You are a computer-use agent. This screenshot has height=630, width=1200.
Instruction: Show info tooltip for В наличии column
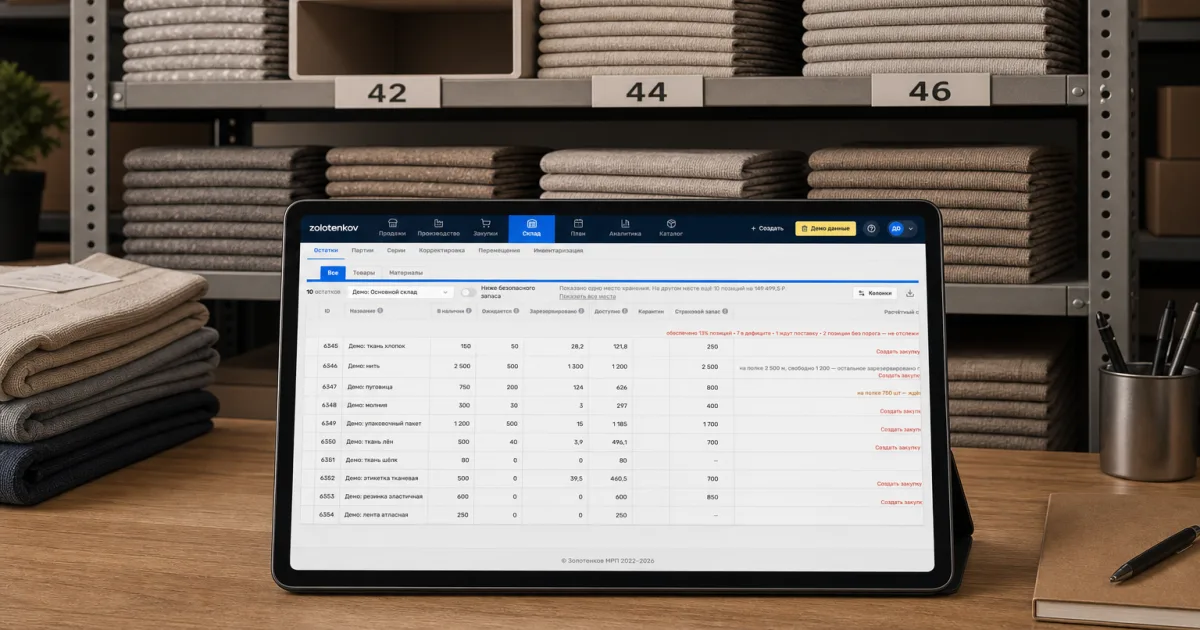coord(468,311)
